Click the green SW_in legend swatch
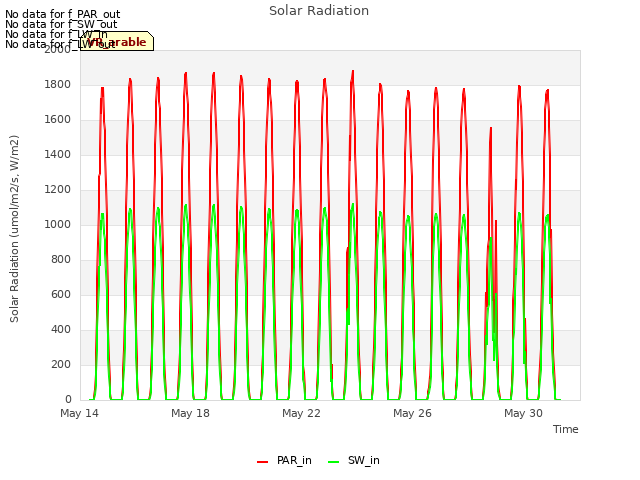 (333, 462)
